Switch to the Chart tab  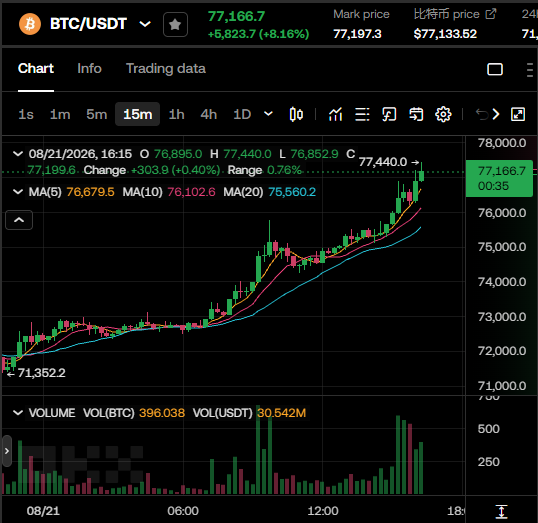pos(36,69)
